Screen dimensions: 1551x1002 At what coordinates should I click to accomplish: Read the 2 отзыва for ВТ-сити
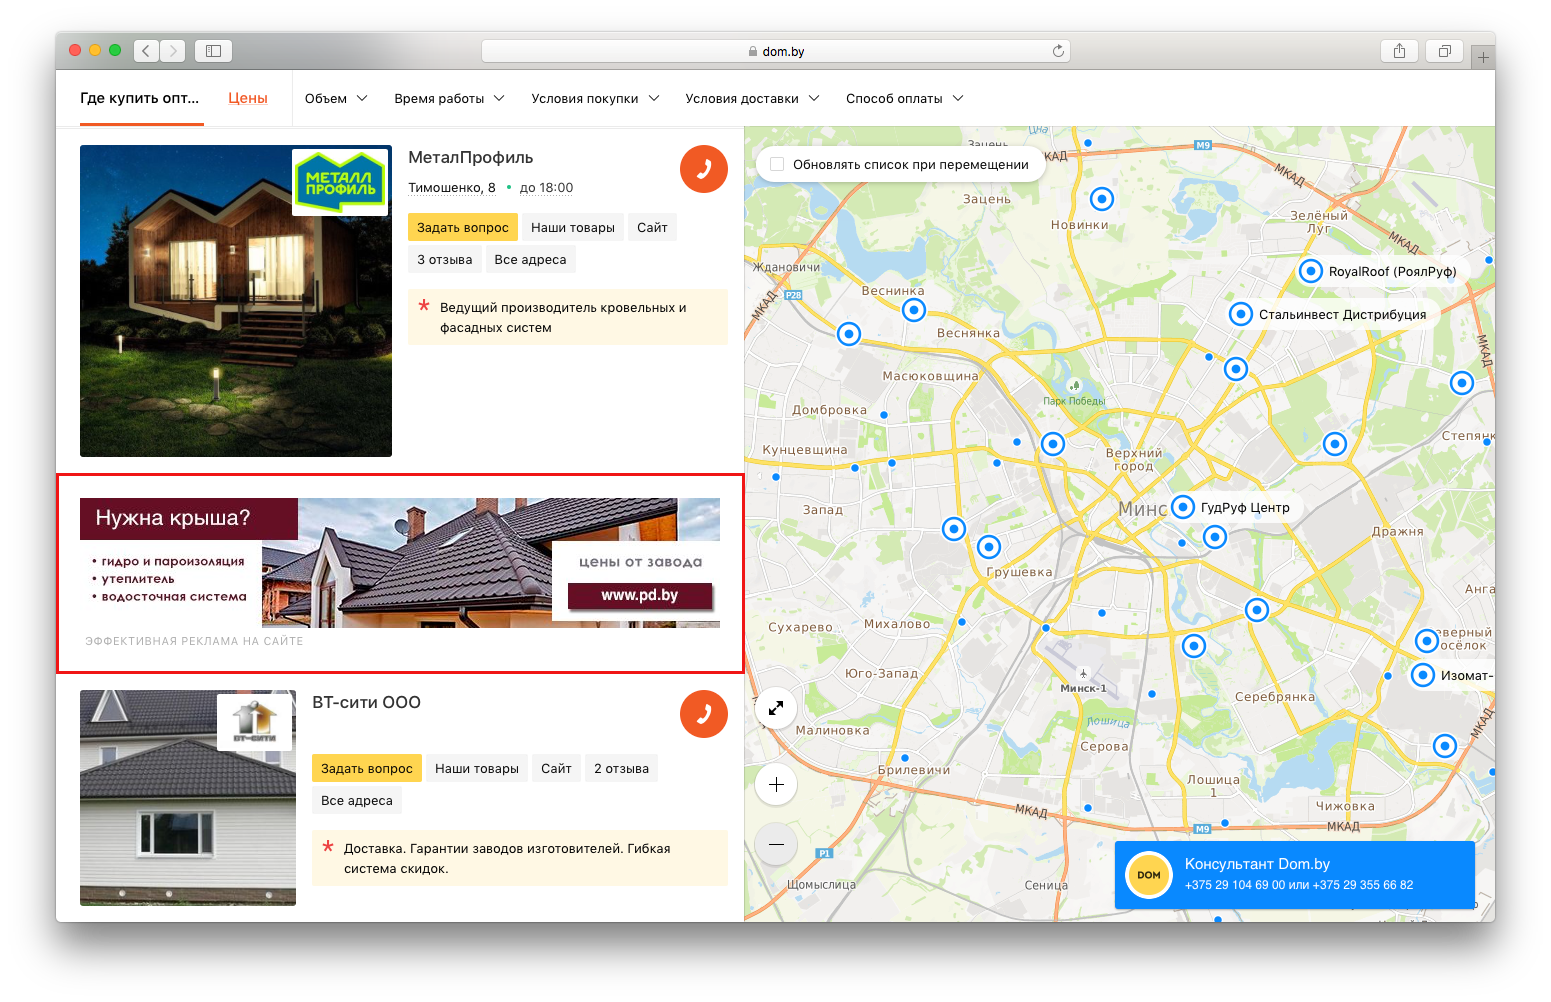click(621, 769)
